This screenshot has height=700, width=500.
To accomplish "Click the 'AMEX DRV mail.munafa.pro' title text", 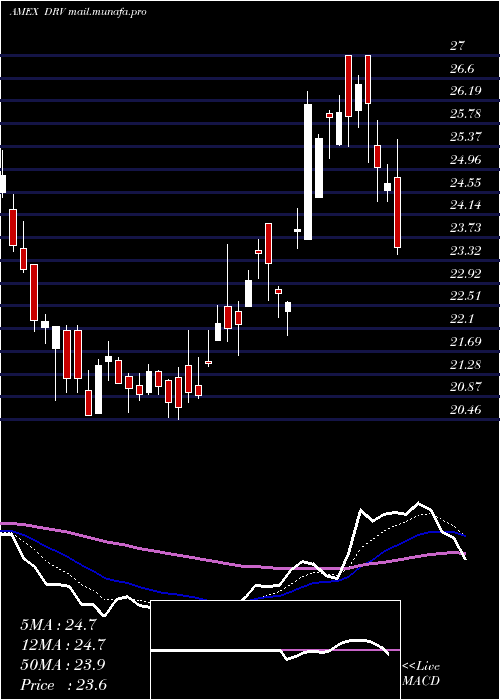I will 78,12.
